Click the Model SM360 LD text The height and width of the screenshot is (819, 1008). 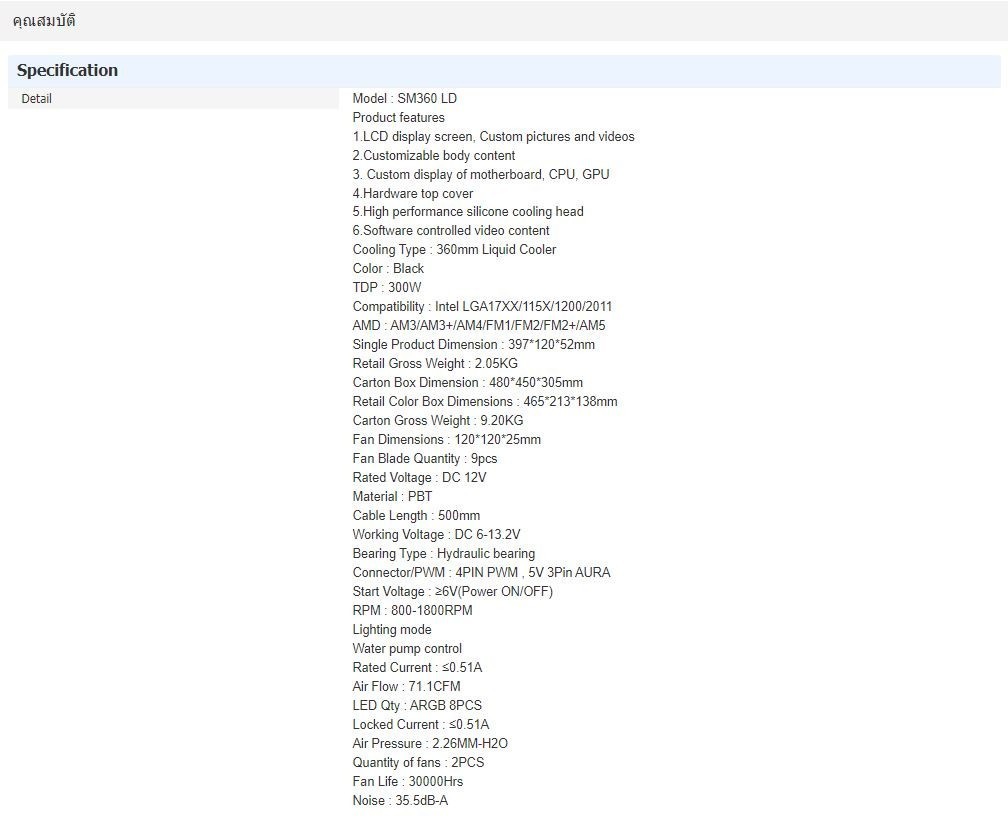404,99
